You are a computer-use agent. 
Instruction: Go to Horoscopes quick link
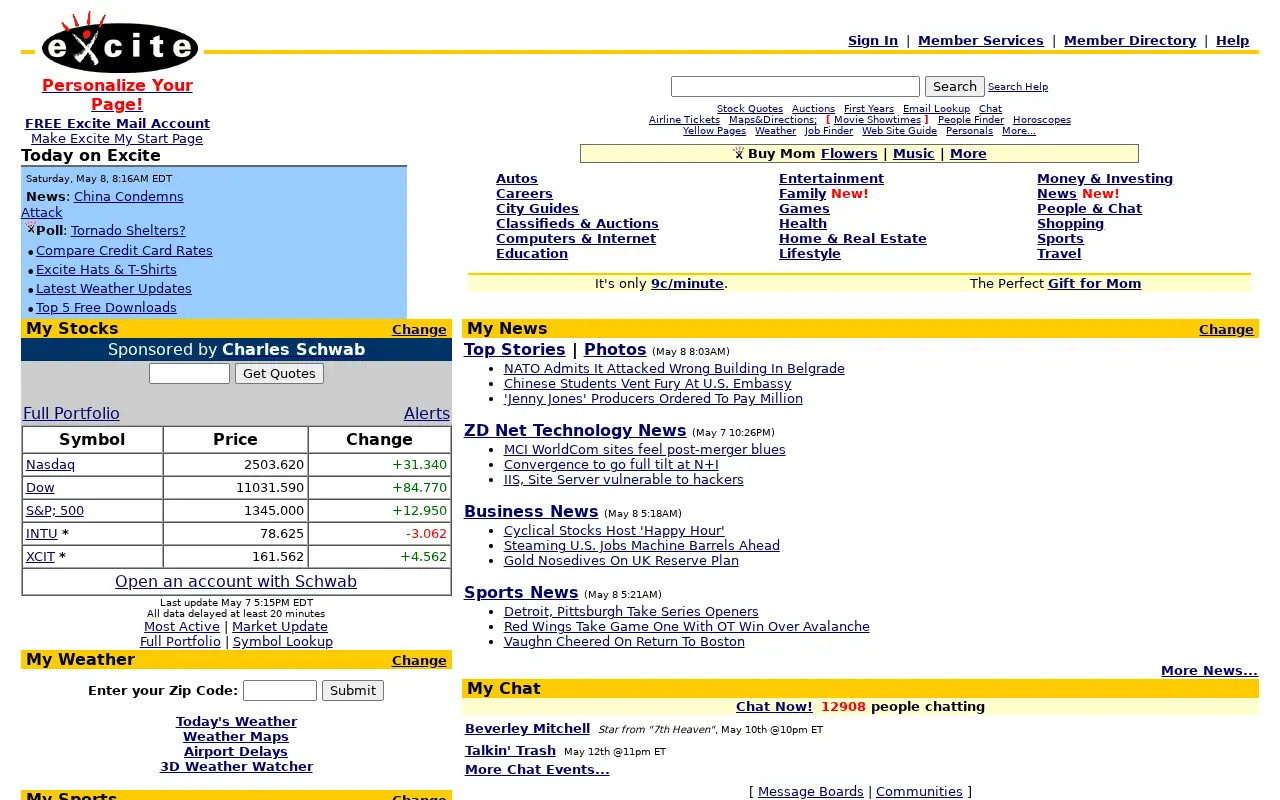1042,120
